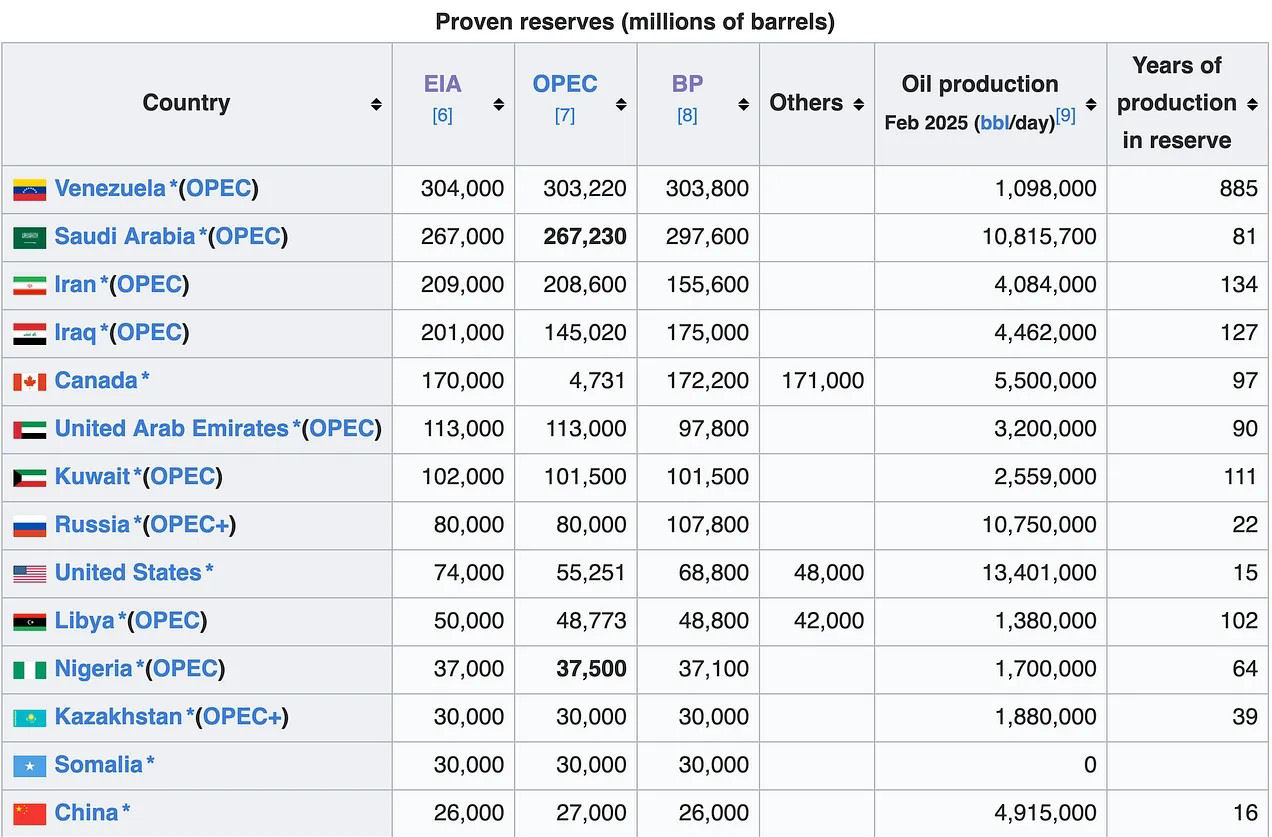Viewport: 1272px width, 837px height.
Task: Click the Others column header
Action: click(x=808, y=103)
